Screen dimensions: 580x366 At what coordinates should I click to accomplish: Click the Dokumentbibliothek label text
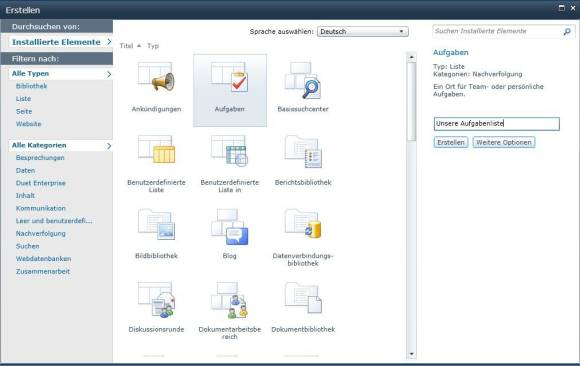pos(303,329)
